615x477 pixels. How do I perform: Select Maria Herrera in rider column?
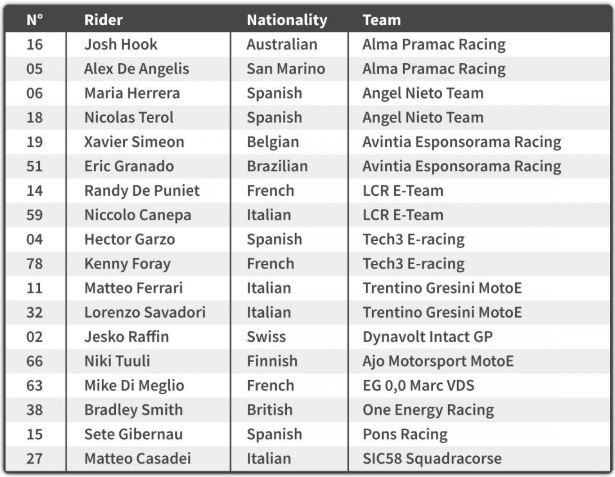point(133,93)
